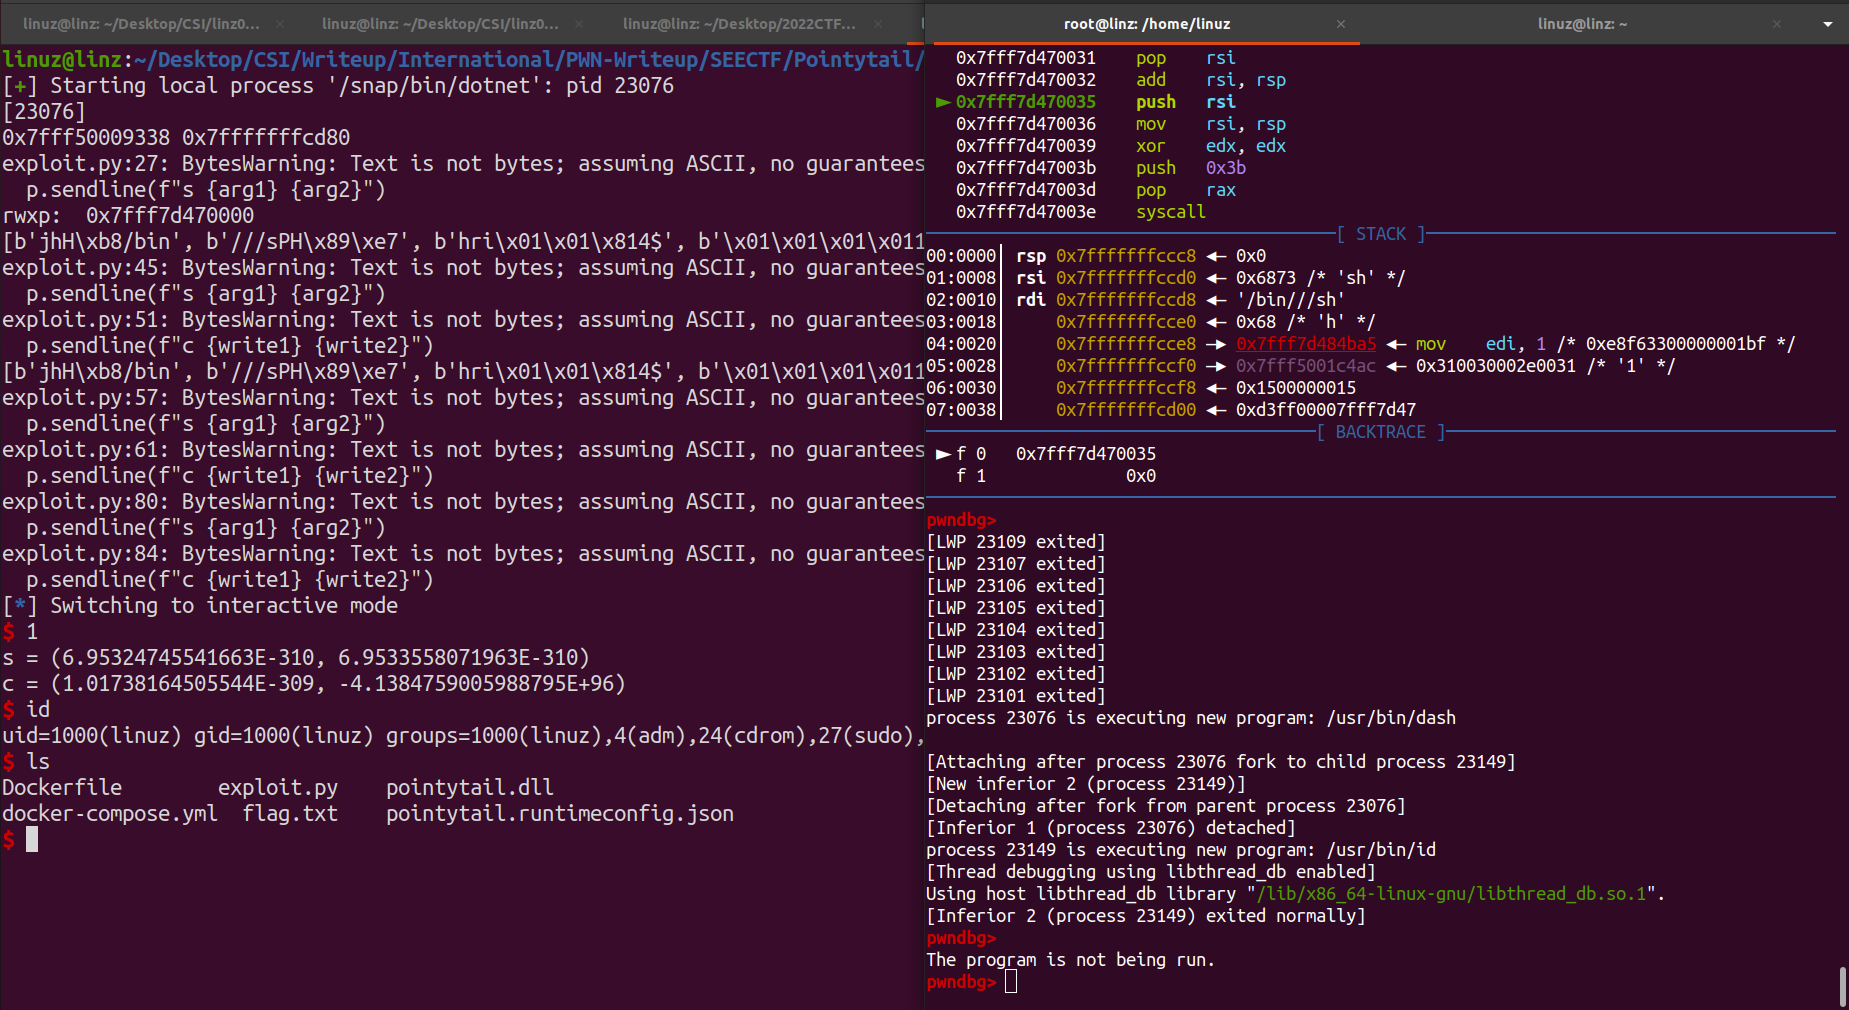Click the current instruction address 0x7fff7d470035

click(x=1025, y=102)
